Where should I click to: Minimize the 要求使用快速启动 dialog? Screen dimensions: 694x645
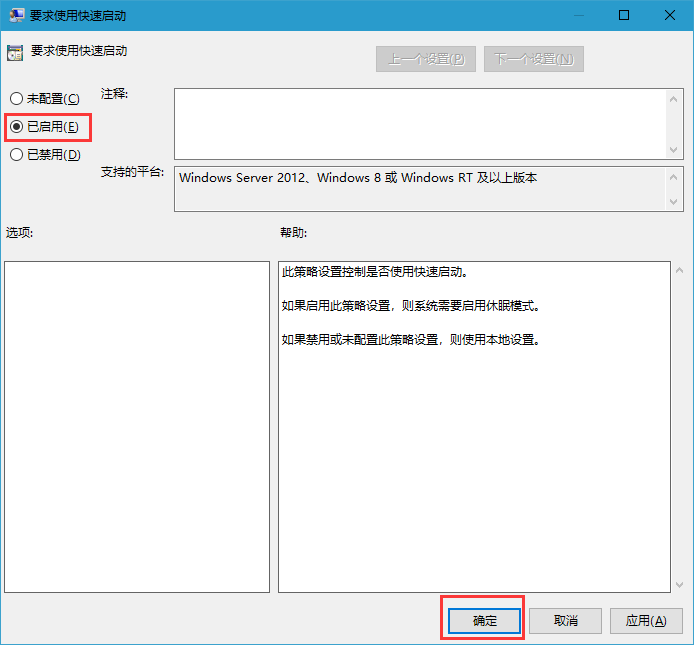577,16
